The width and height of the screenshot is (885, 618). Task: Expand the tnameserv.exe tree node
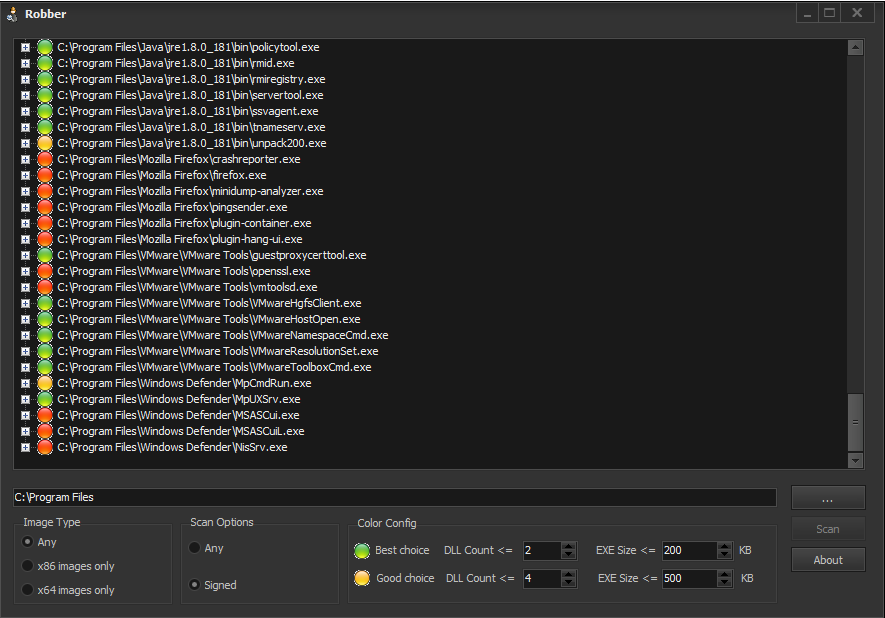point(25,128)
